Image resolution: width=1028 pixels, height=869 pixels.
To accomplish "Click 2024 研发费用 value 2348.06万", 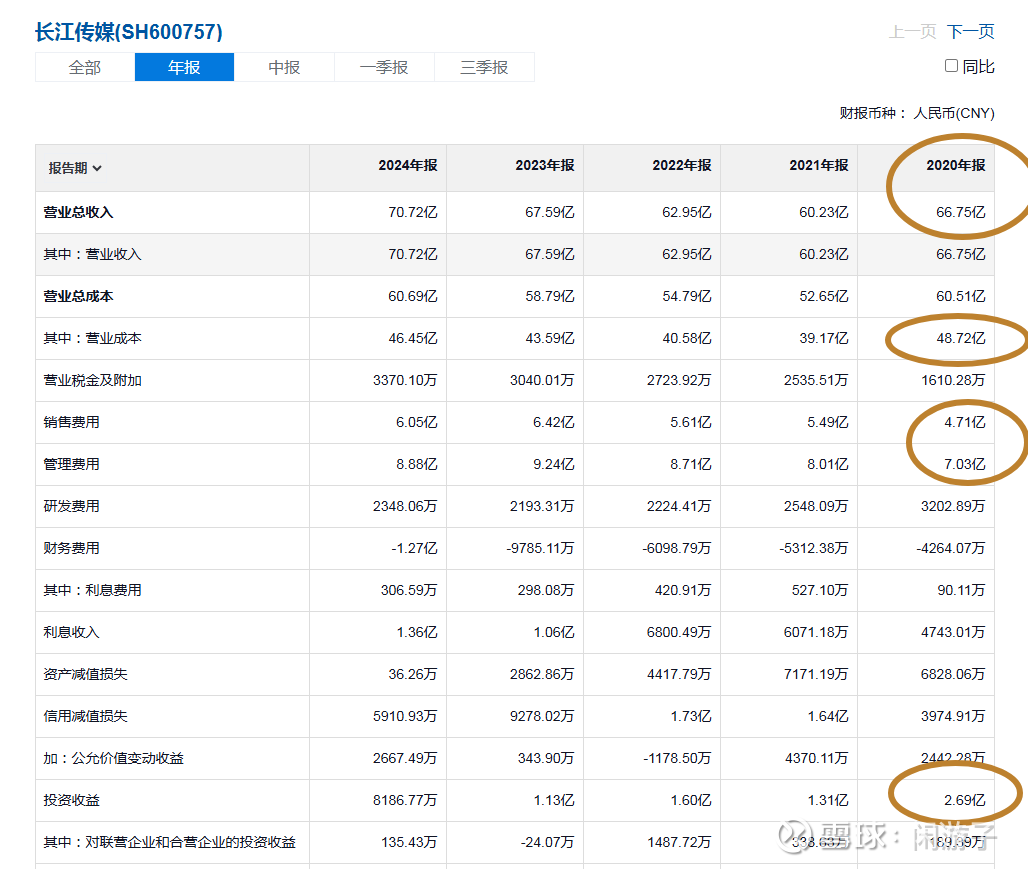I will tap(405, 506).
